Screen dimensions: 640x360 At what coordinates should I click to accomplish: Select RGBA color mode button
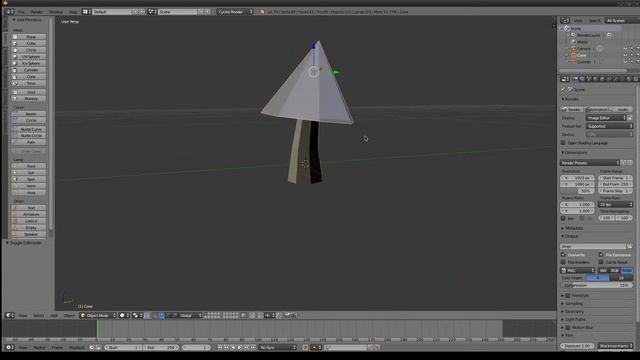click(x=627, y=270)
